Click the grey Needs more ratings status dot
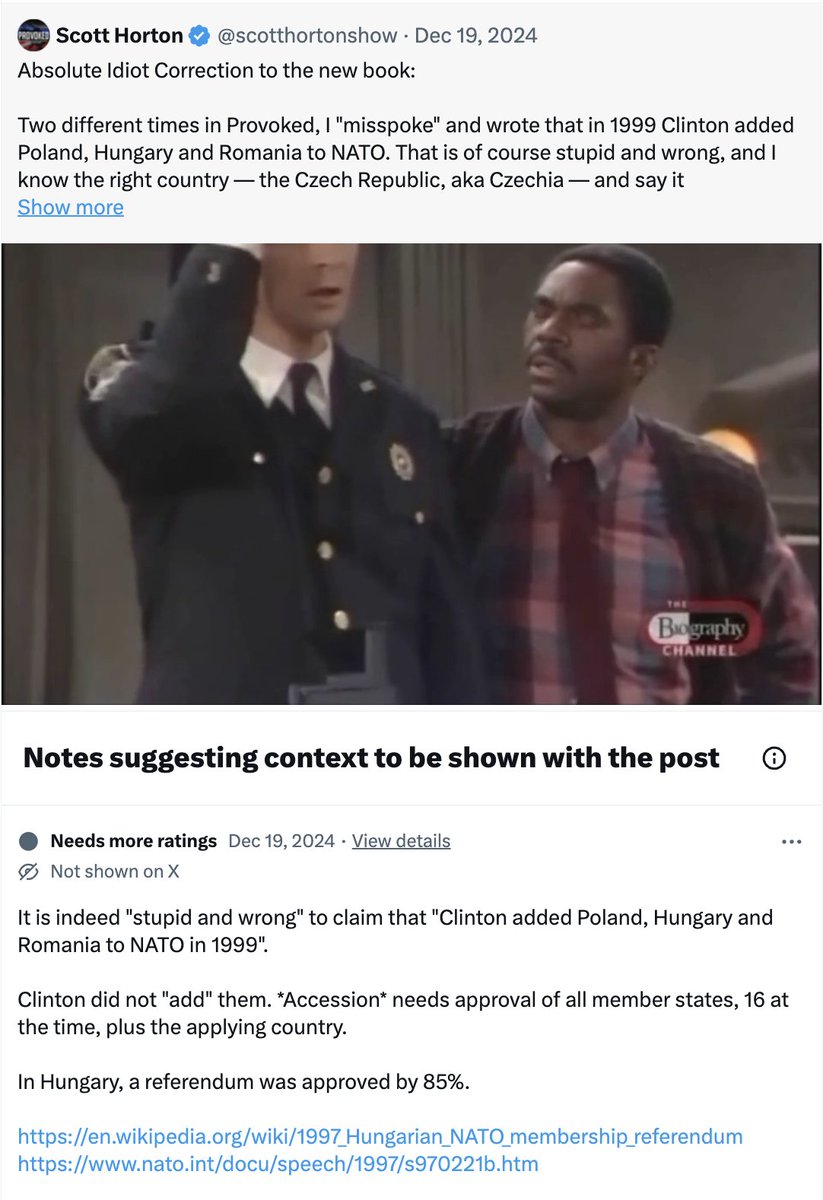The image size is (823, 1200). [29, 841]
